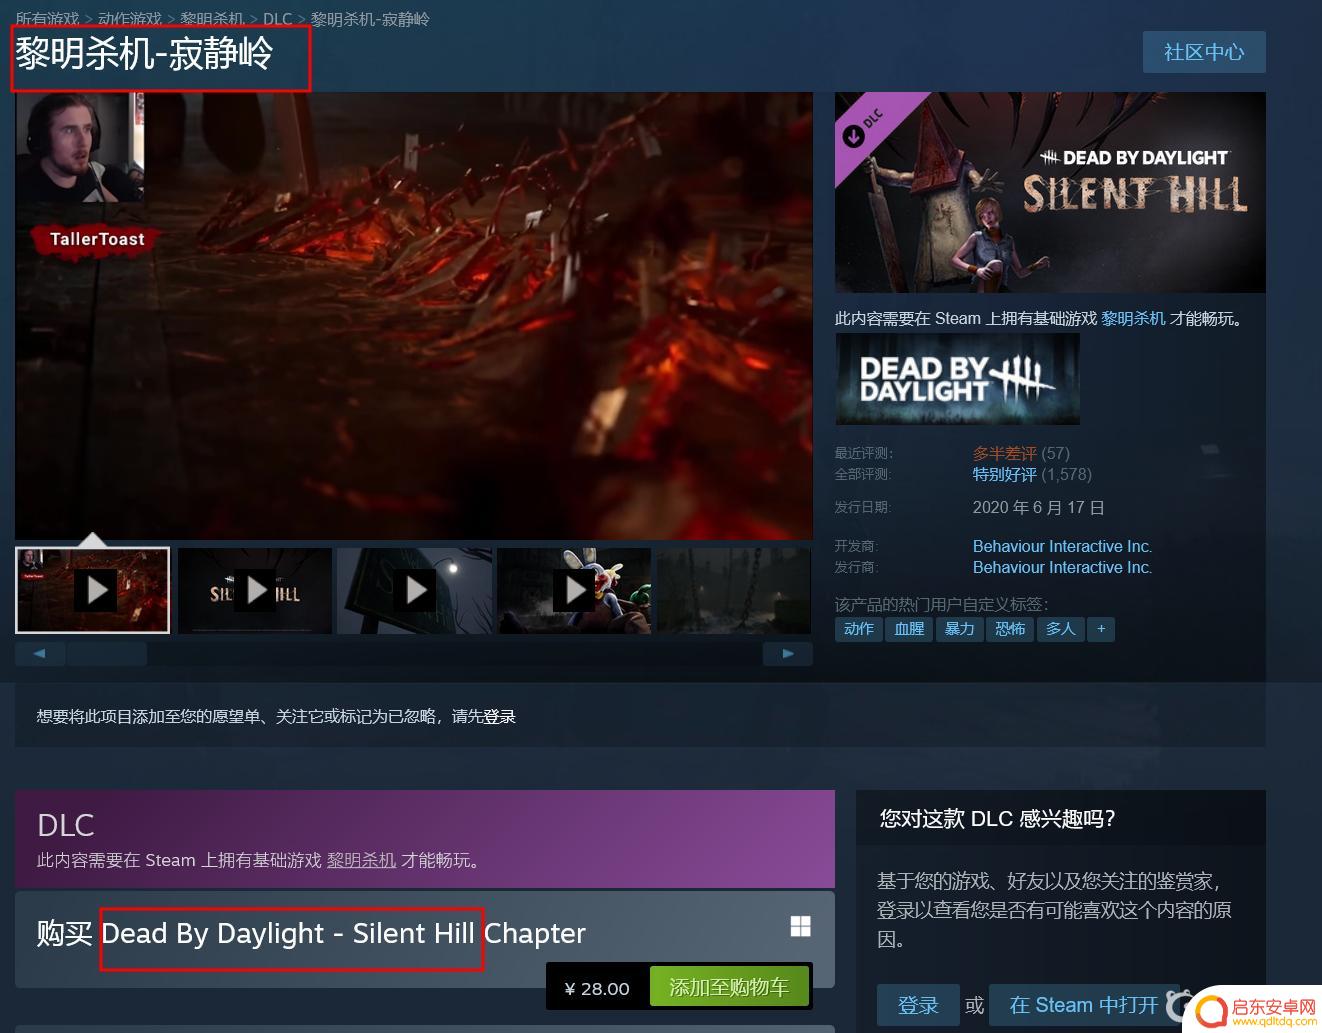Select the fifth dark screenshot thumbnail
This screenshot has height=1033, width=1322.
(734, 590)
